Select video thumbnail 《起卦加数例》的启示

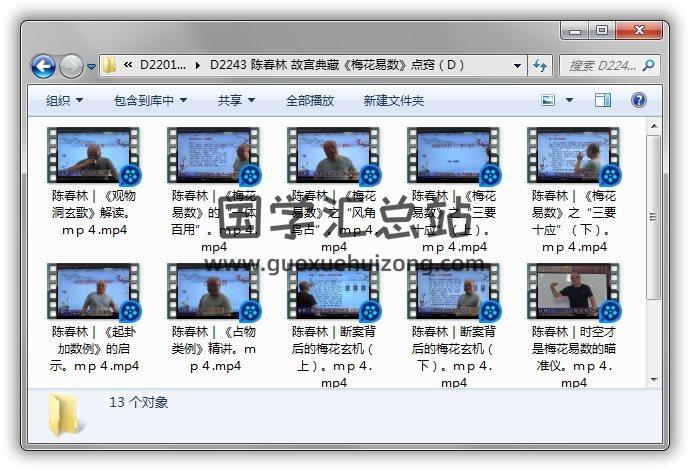coord(94,291)
